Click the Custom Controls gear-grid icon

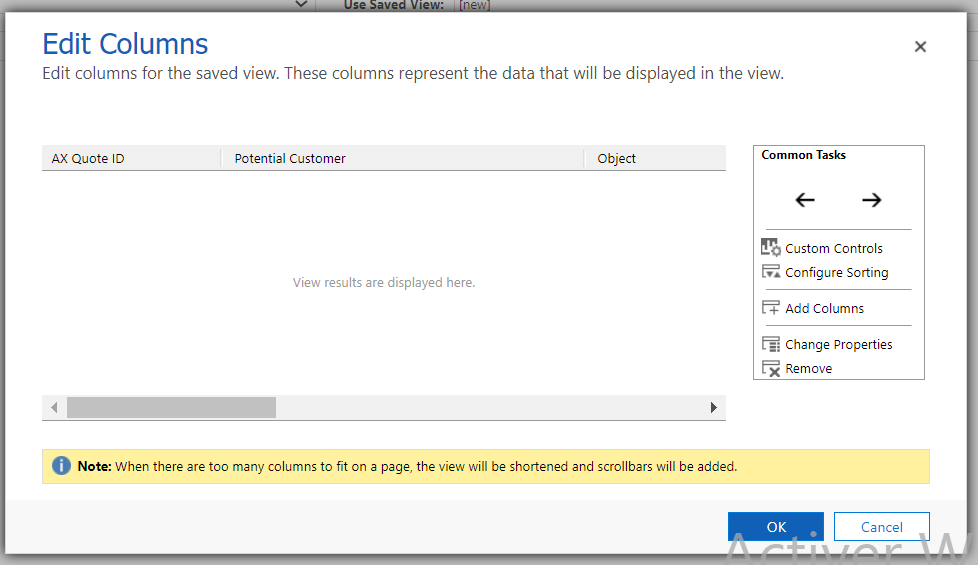tap(771, 248)
